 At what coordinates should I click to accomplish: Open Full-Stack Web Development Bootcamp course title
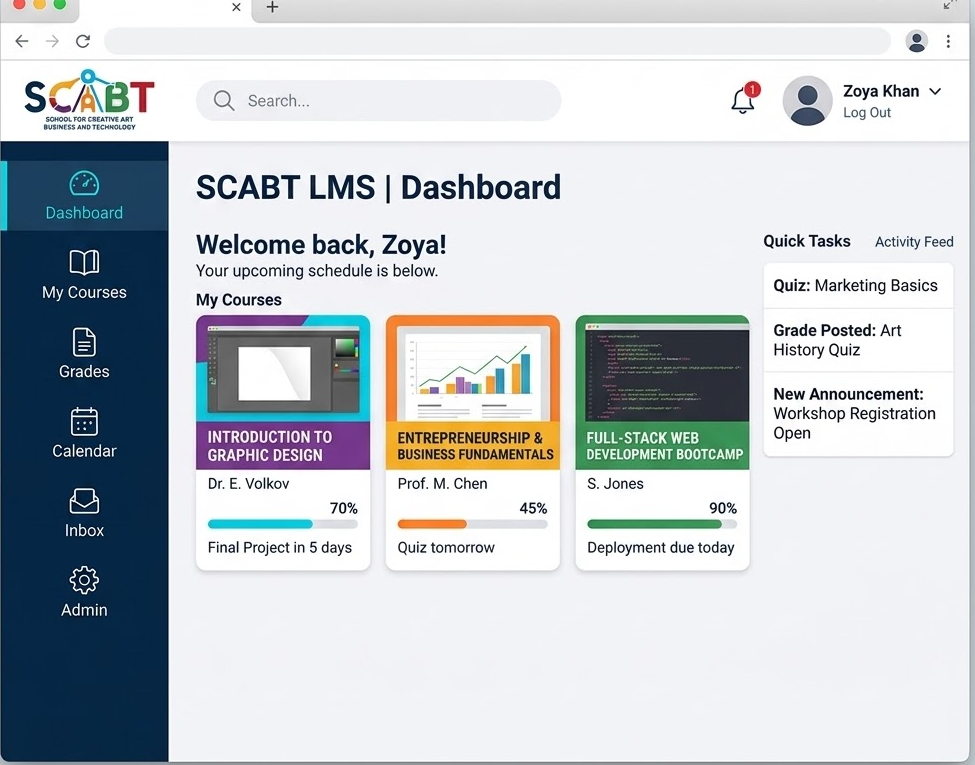(664, 446)
